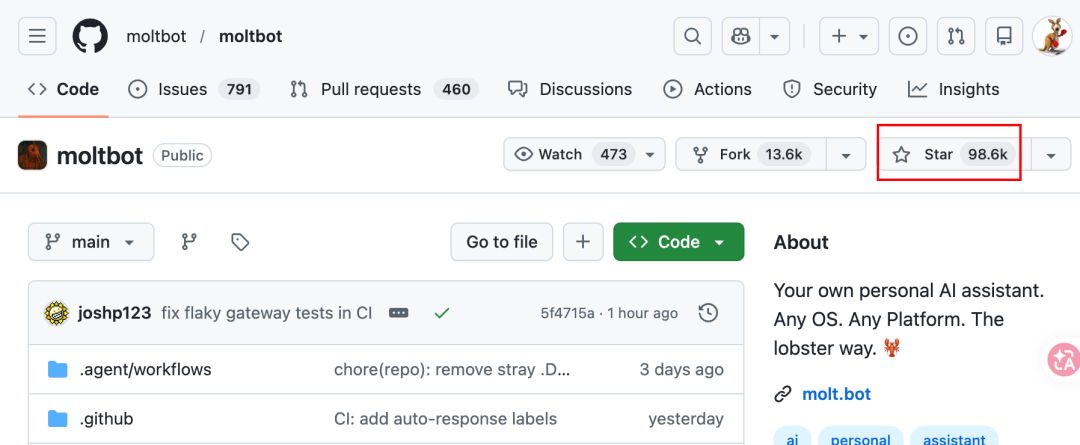Viewport: 1080px width, 445px height.
Task: Click the Go to file button
Action: (x=502, y=242)
